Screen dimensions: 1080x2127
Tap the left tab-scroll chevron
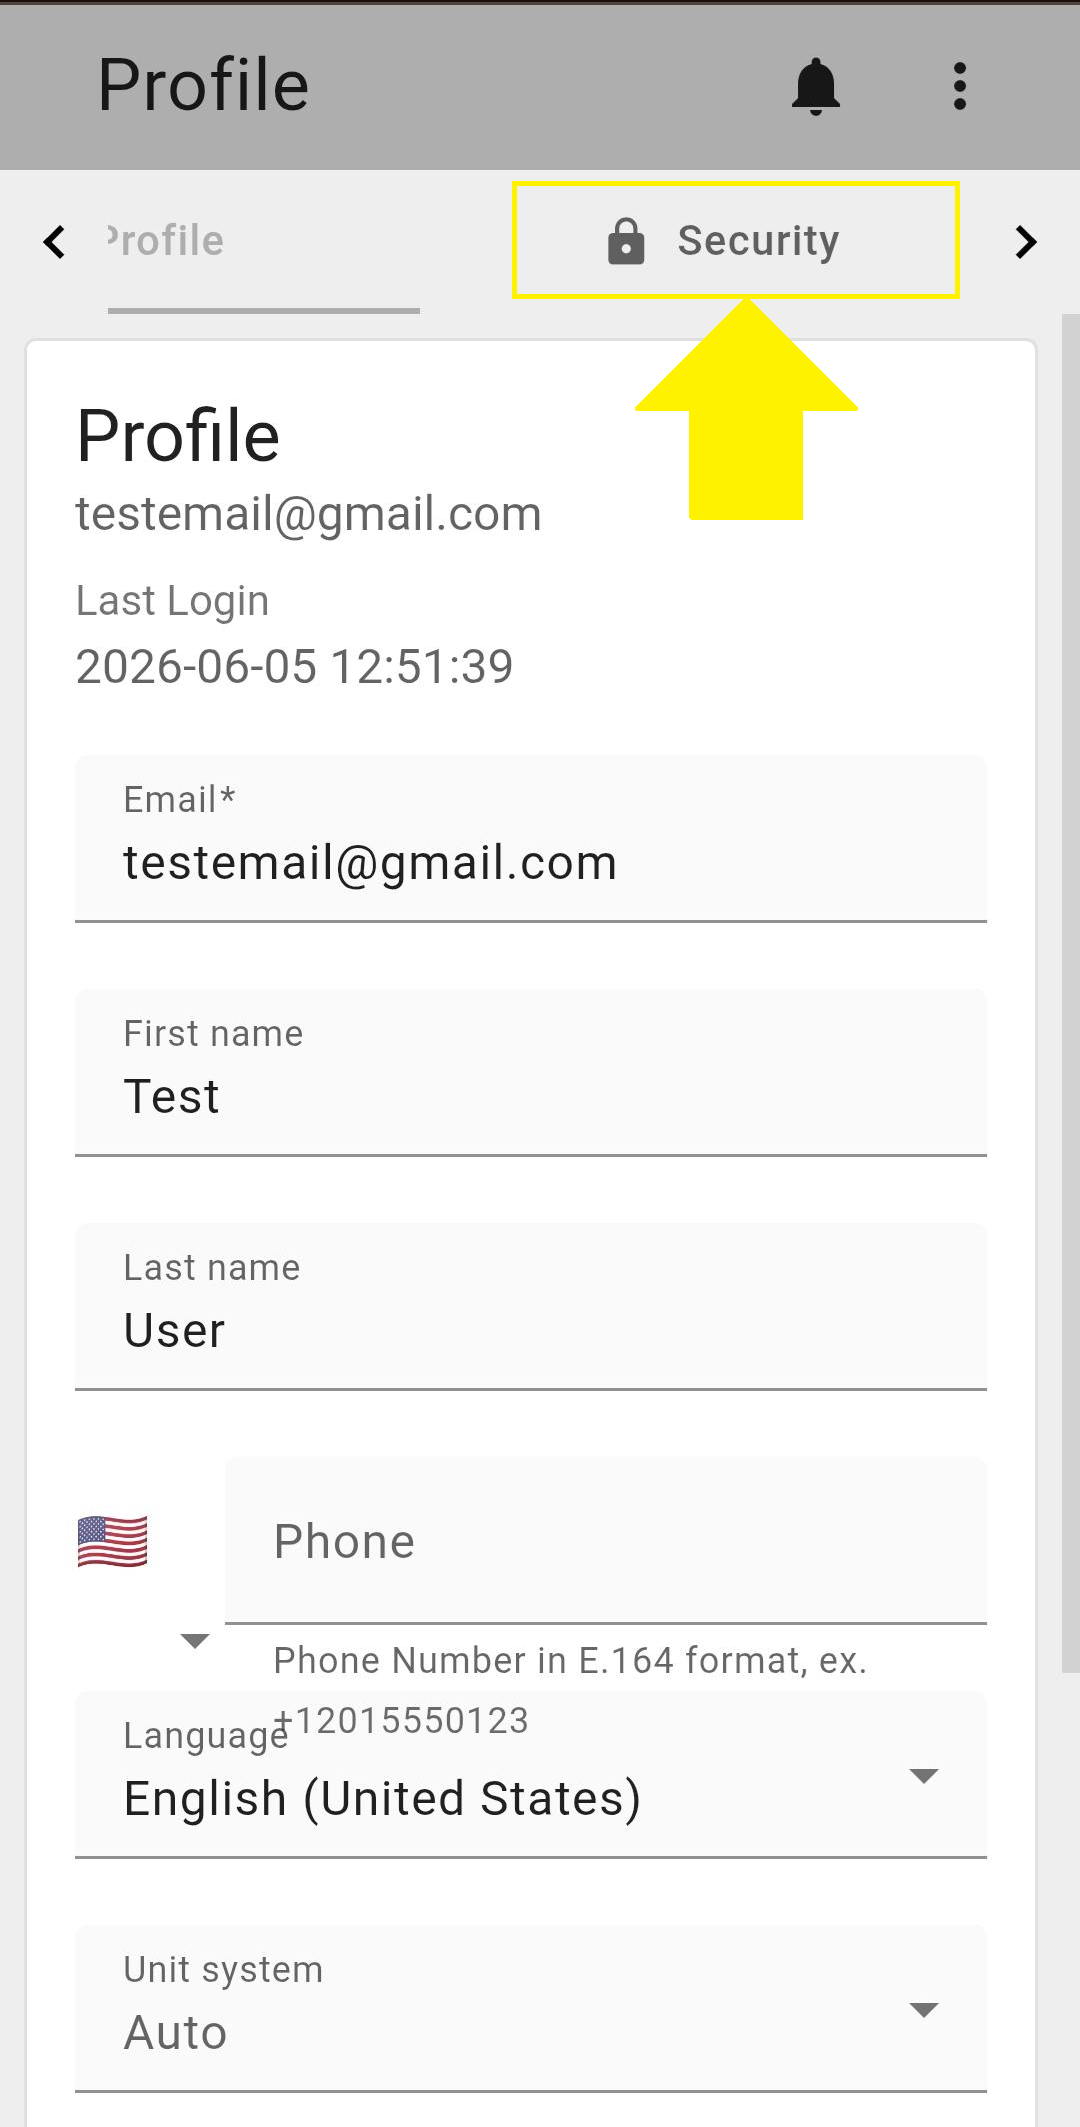pyautogui.click(x=54, y=242)
